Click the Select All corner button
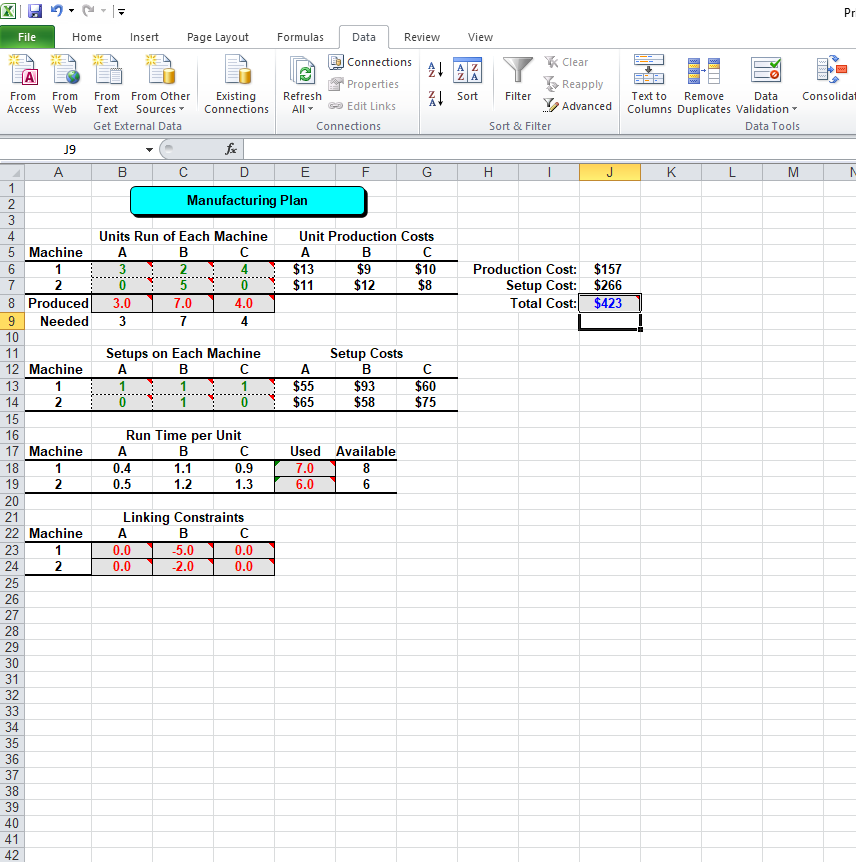This screenshot has height=862, width=856. click(x=12, y=172)
